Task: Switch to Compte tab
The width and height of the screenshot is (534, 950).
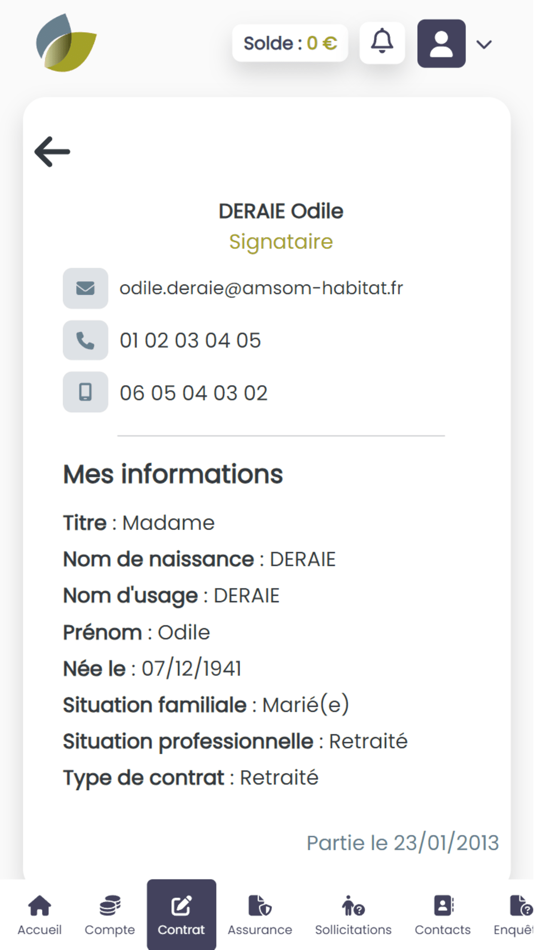Action: [x=110, y=915]
